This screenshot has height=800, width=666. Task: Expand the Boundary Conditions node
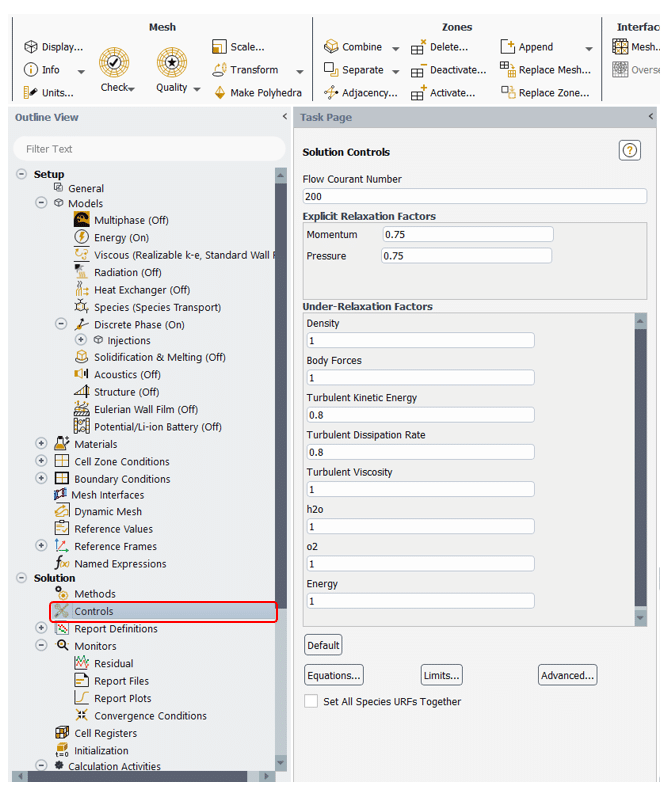pyautogui.click(x=41, y=479)
